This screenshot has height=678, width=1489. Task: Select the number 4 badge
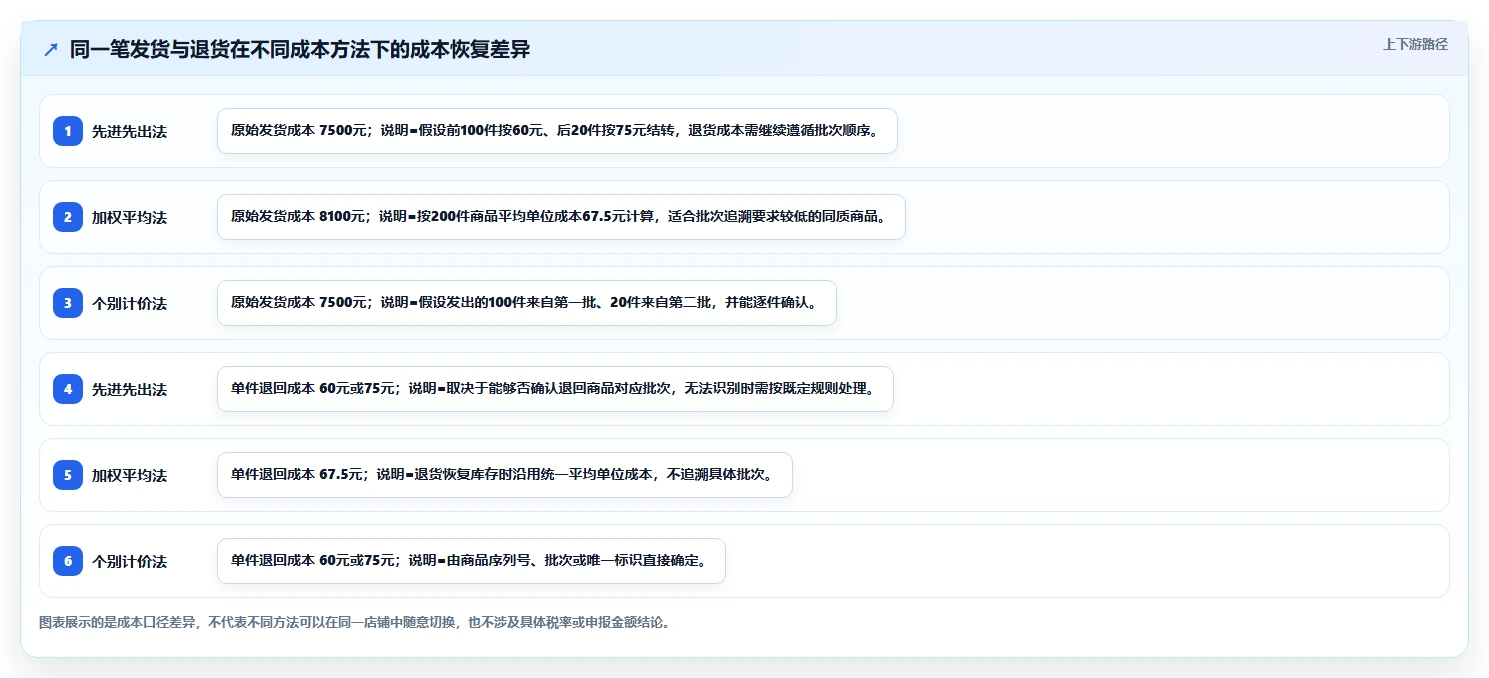coord(68,389)
